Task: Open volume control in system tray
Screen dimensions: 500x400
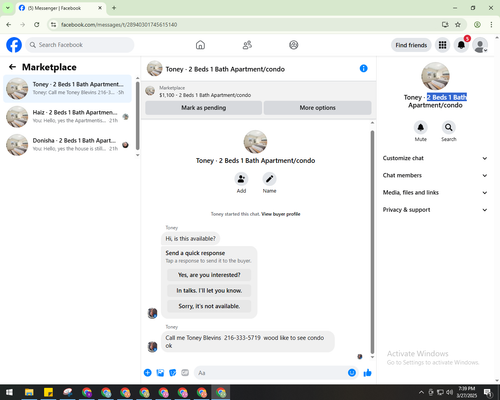Action: pyautogui.click(x=449, y=392)
